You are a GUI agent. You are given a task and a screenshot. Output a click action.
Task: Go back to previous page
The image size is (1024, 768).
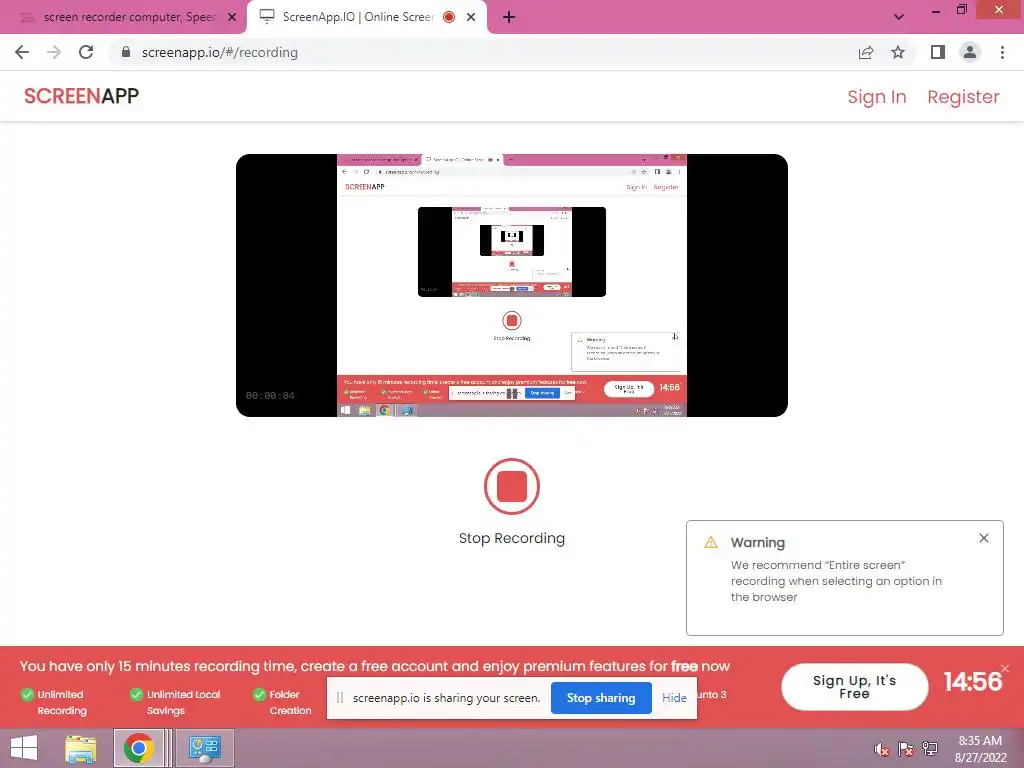point(22,52)
